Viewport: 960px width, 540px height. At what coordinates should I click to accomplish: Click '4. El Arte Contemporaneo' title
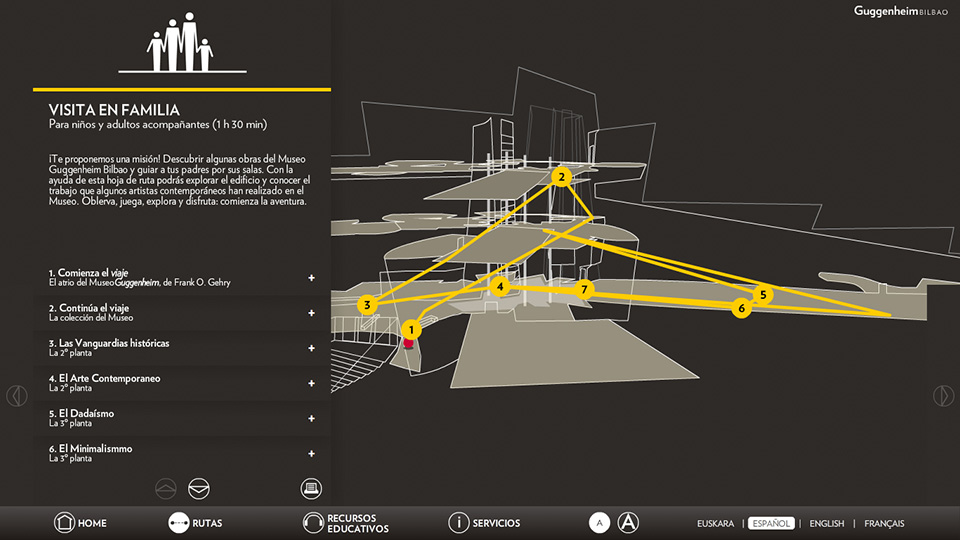click(104, 378)
